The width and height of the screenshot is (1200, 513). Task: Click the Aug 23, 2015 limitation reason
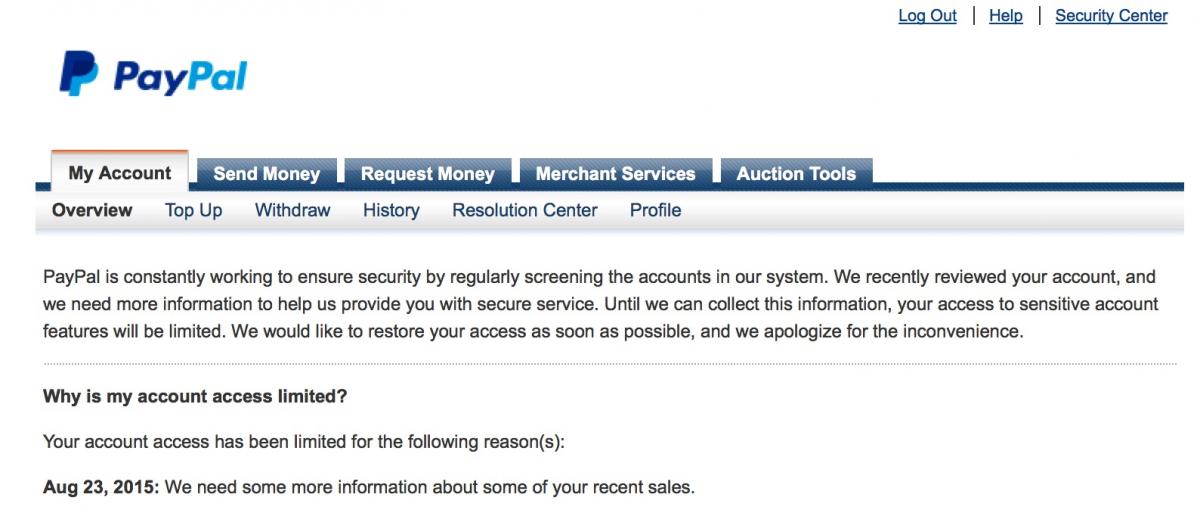pyautogui.click(x=369, y=488)
